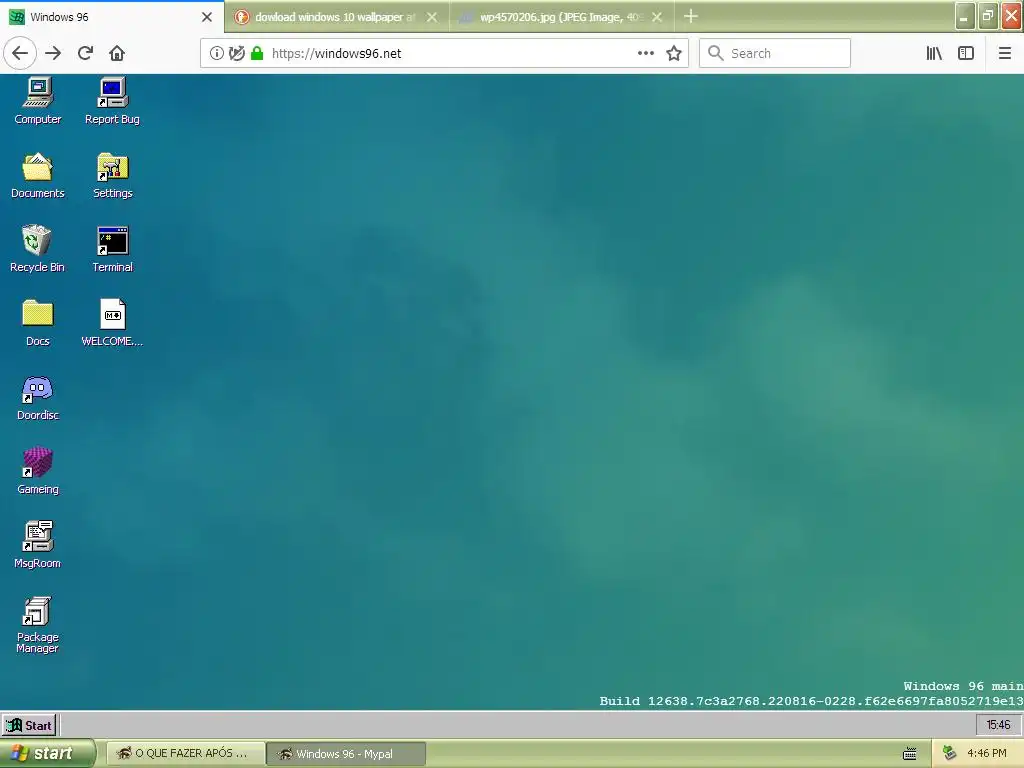Launch the Gameing shortcut
This screenshot has height=768, width=1024.
point(38,471)
